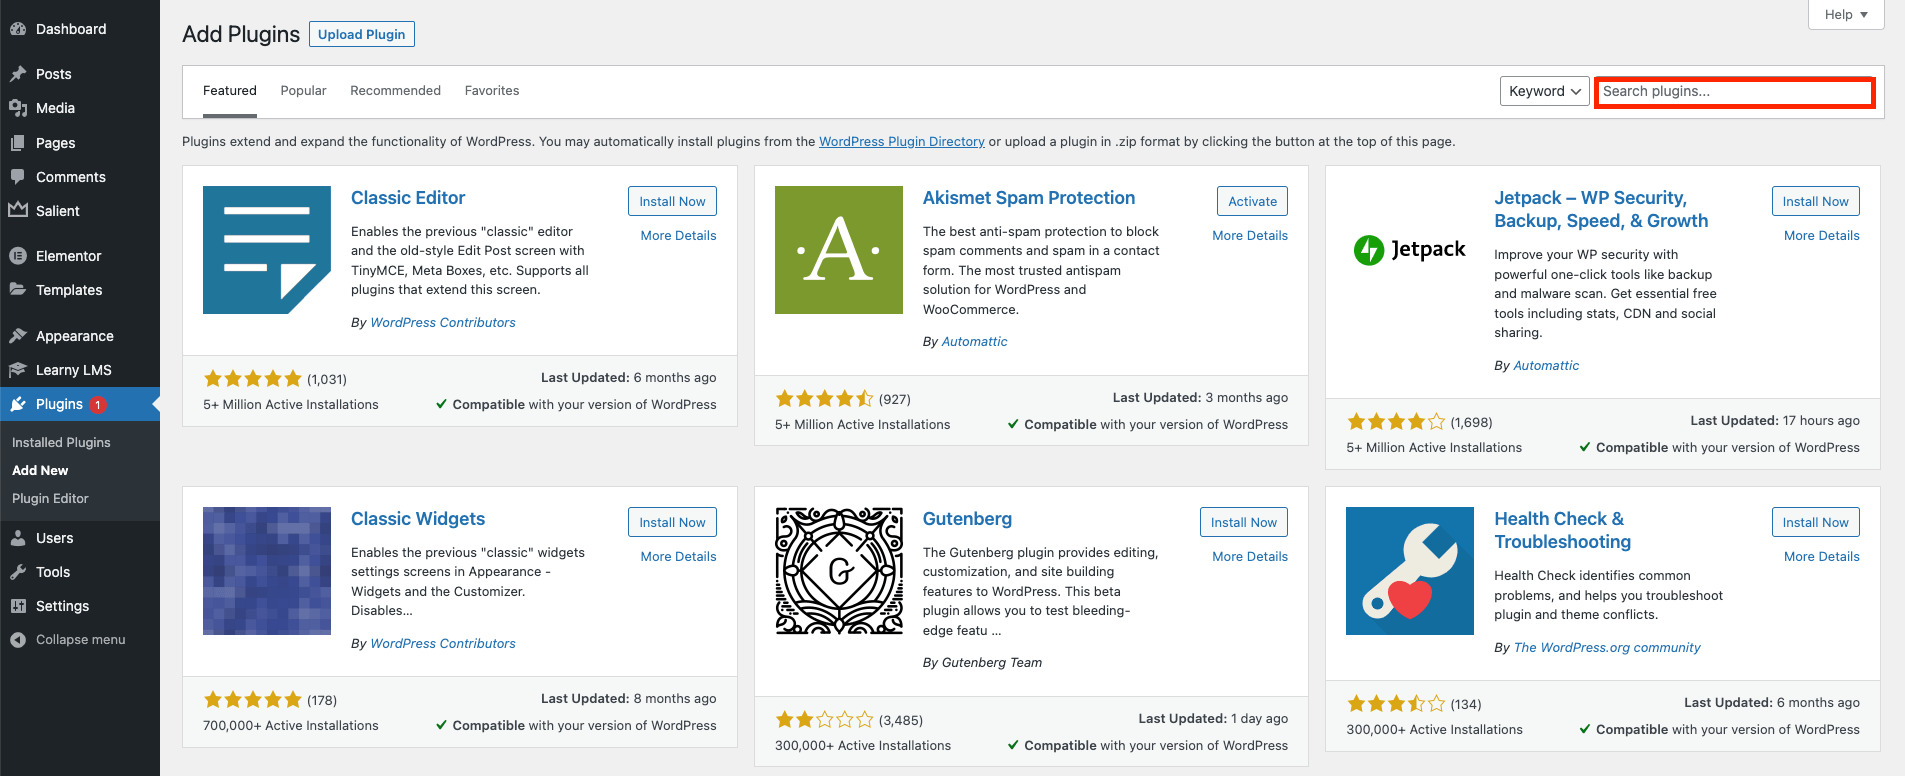The width and height of the screenshot is (1905, 776).
Task: Click the Classic Widgets title link
Action: point(418,519)
